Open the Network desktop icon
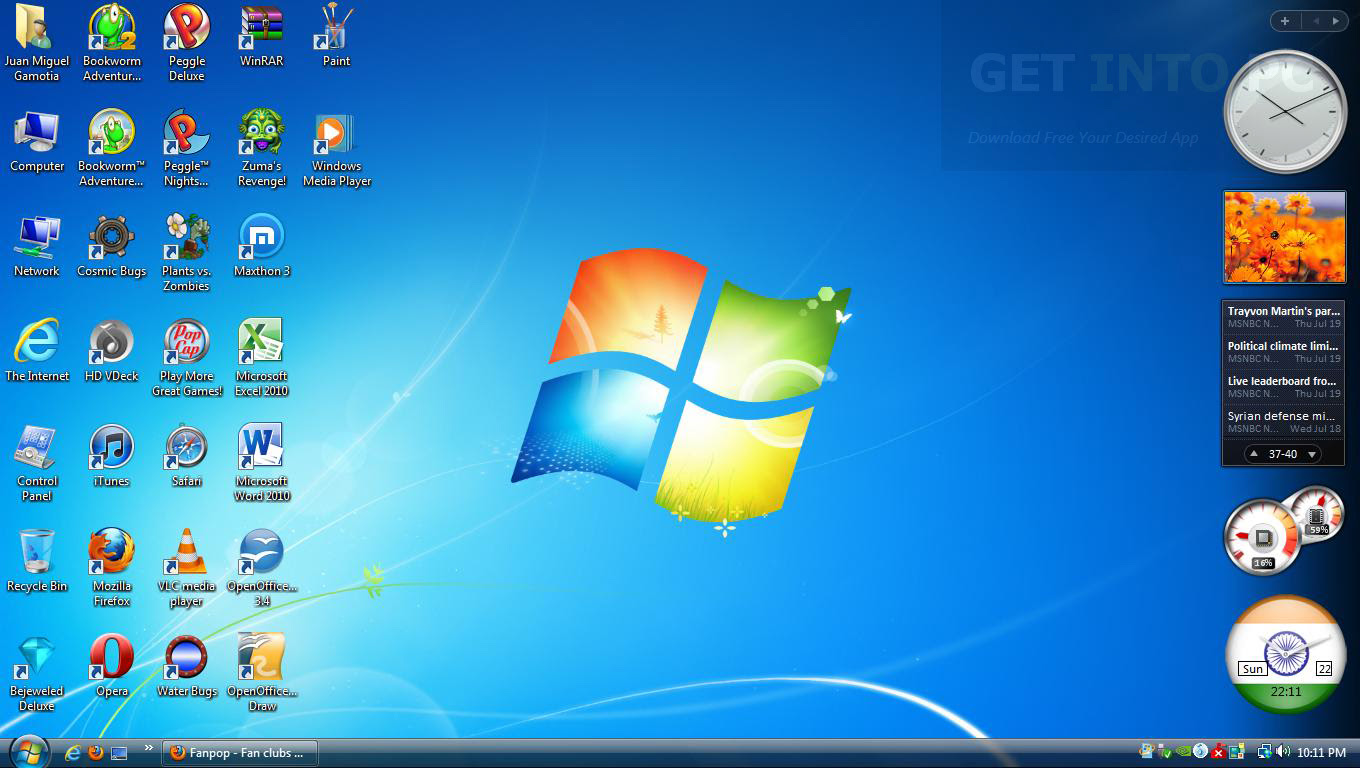The height and width of the screenshot is (768, 1360). coord(37,246)
